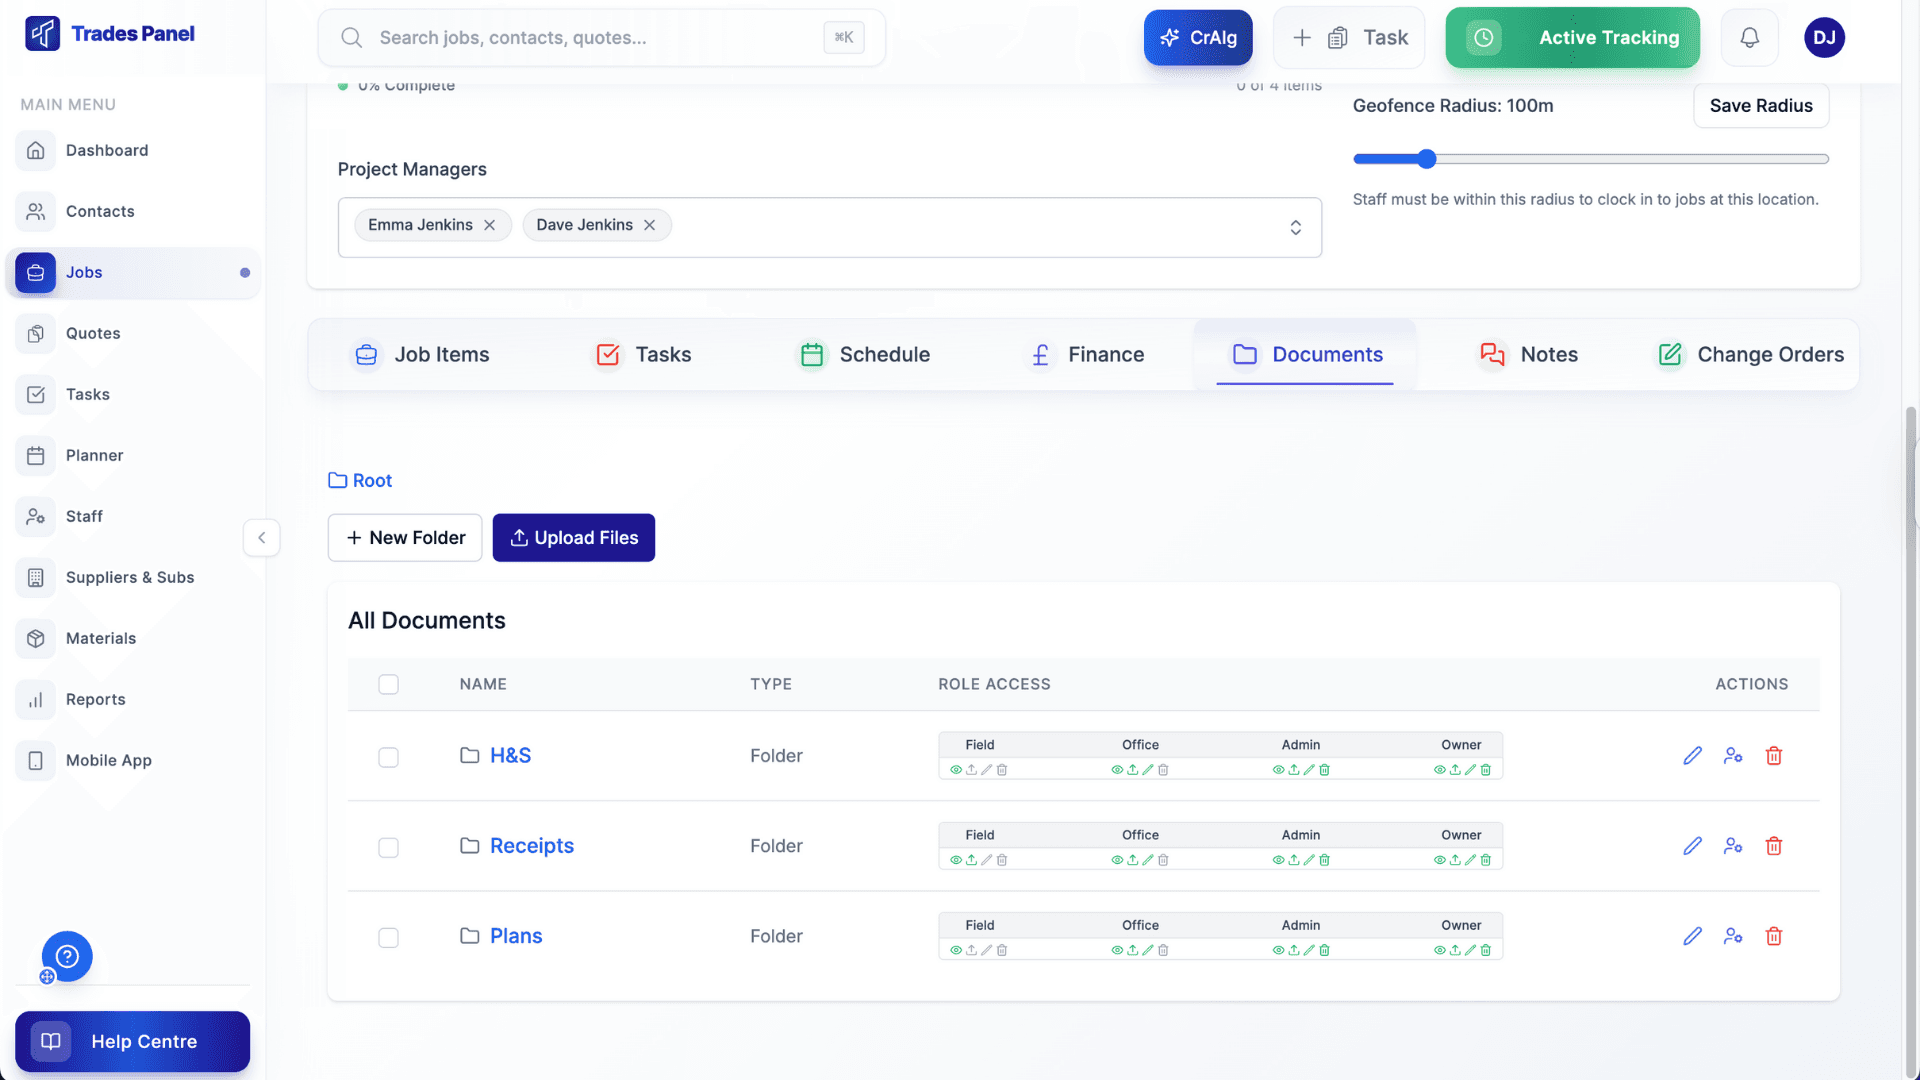The image size is (1920, 1080).
Task: Select the Quotes icon in the sidebar
Action: [36, 333]
